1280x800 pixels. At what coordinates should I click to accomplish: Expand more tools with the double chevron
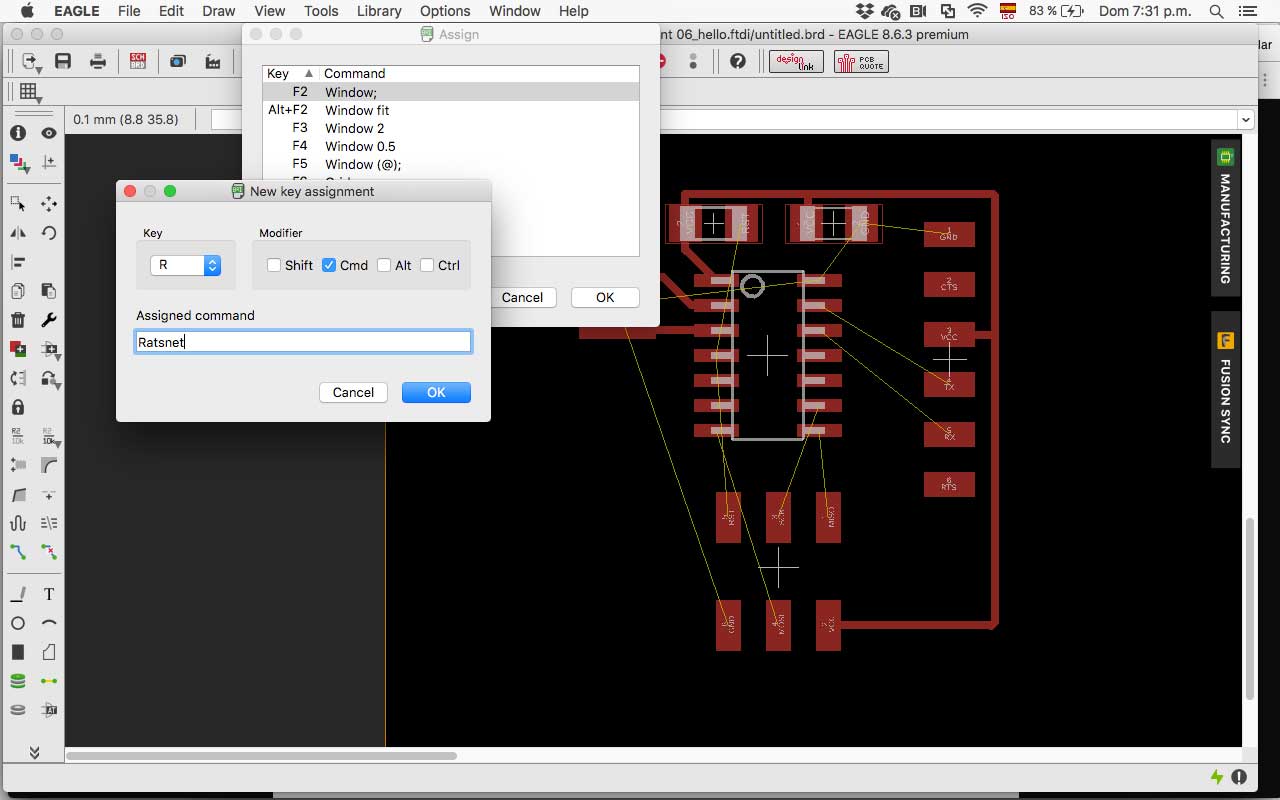point(33,752)
